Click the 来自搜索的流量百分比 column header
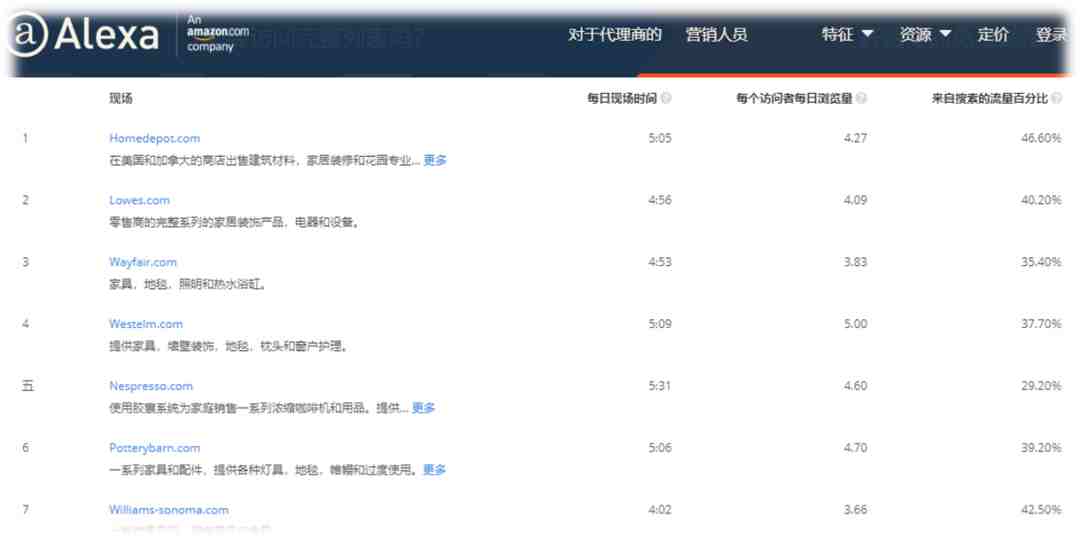The height and width of the screenshot is (539, 1080). pos(990,98)
